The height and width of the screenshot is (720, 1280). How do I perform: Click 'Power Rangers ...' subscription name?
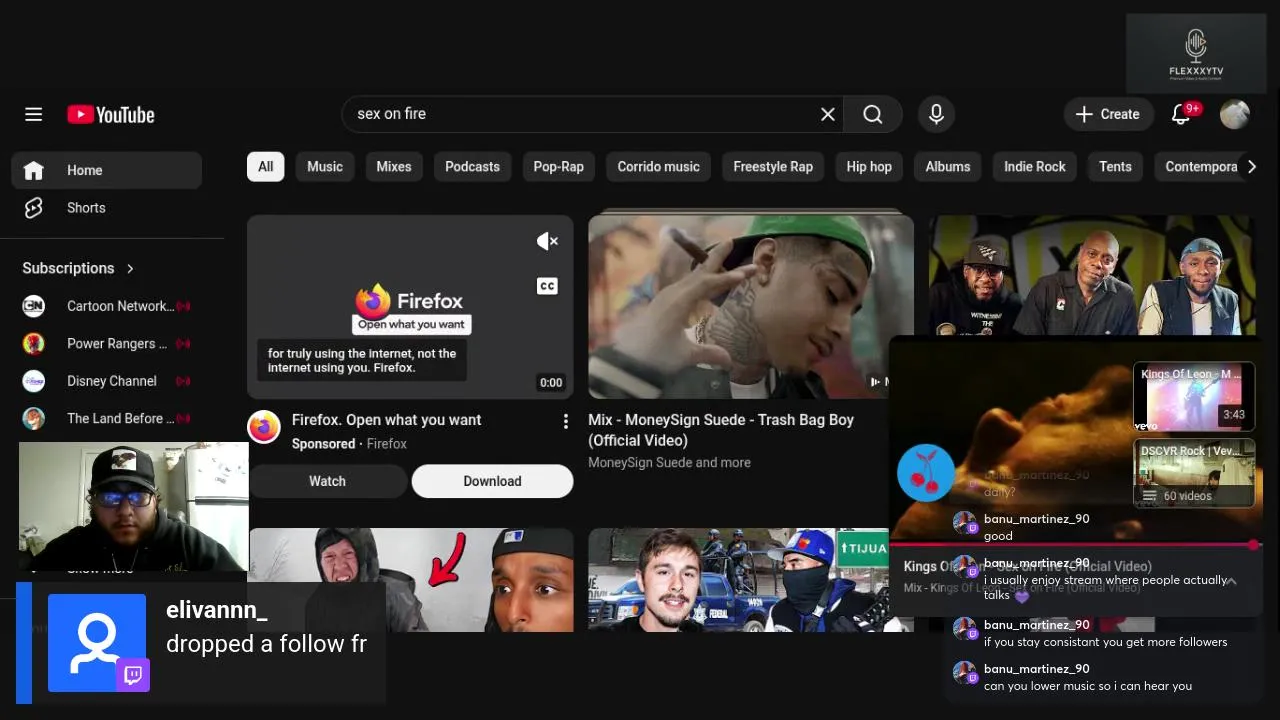point(117,343)
